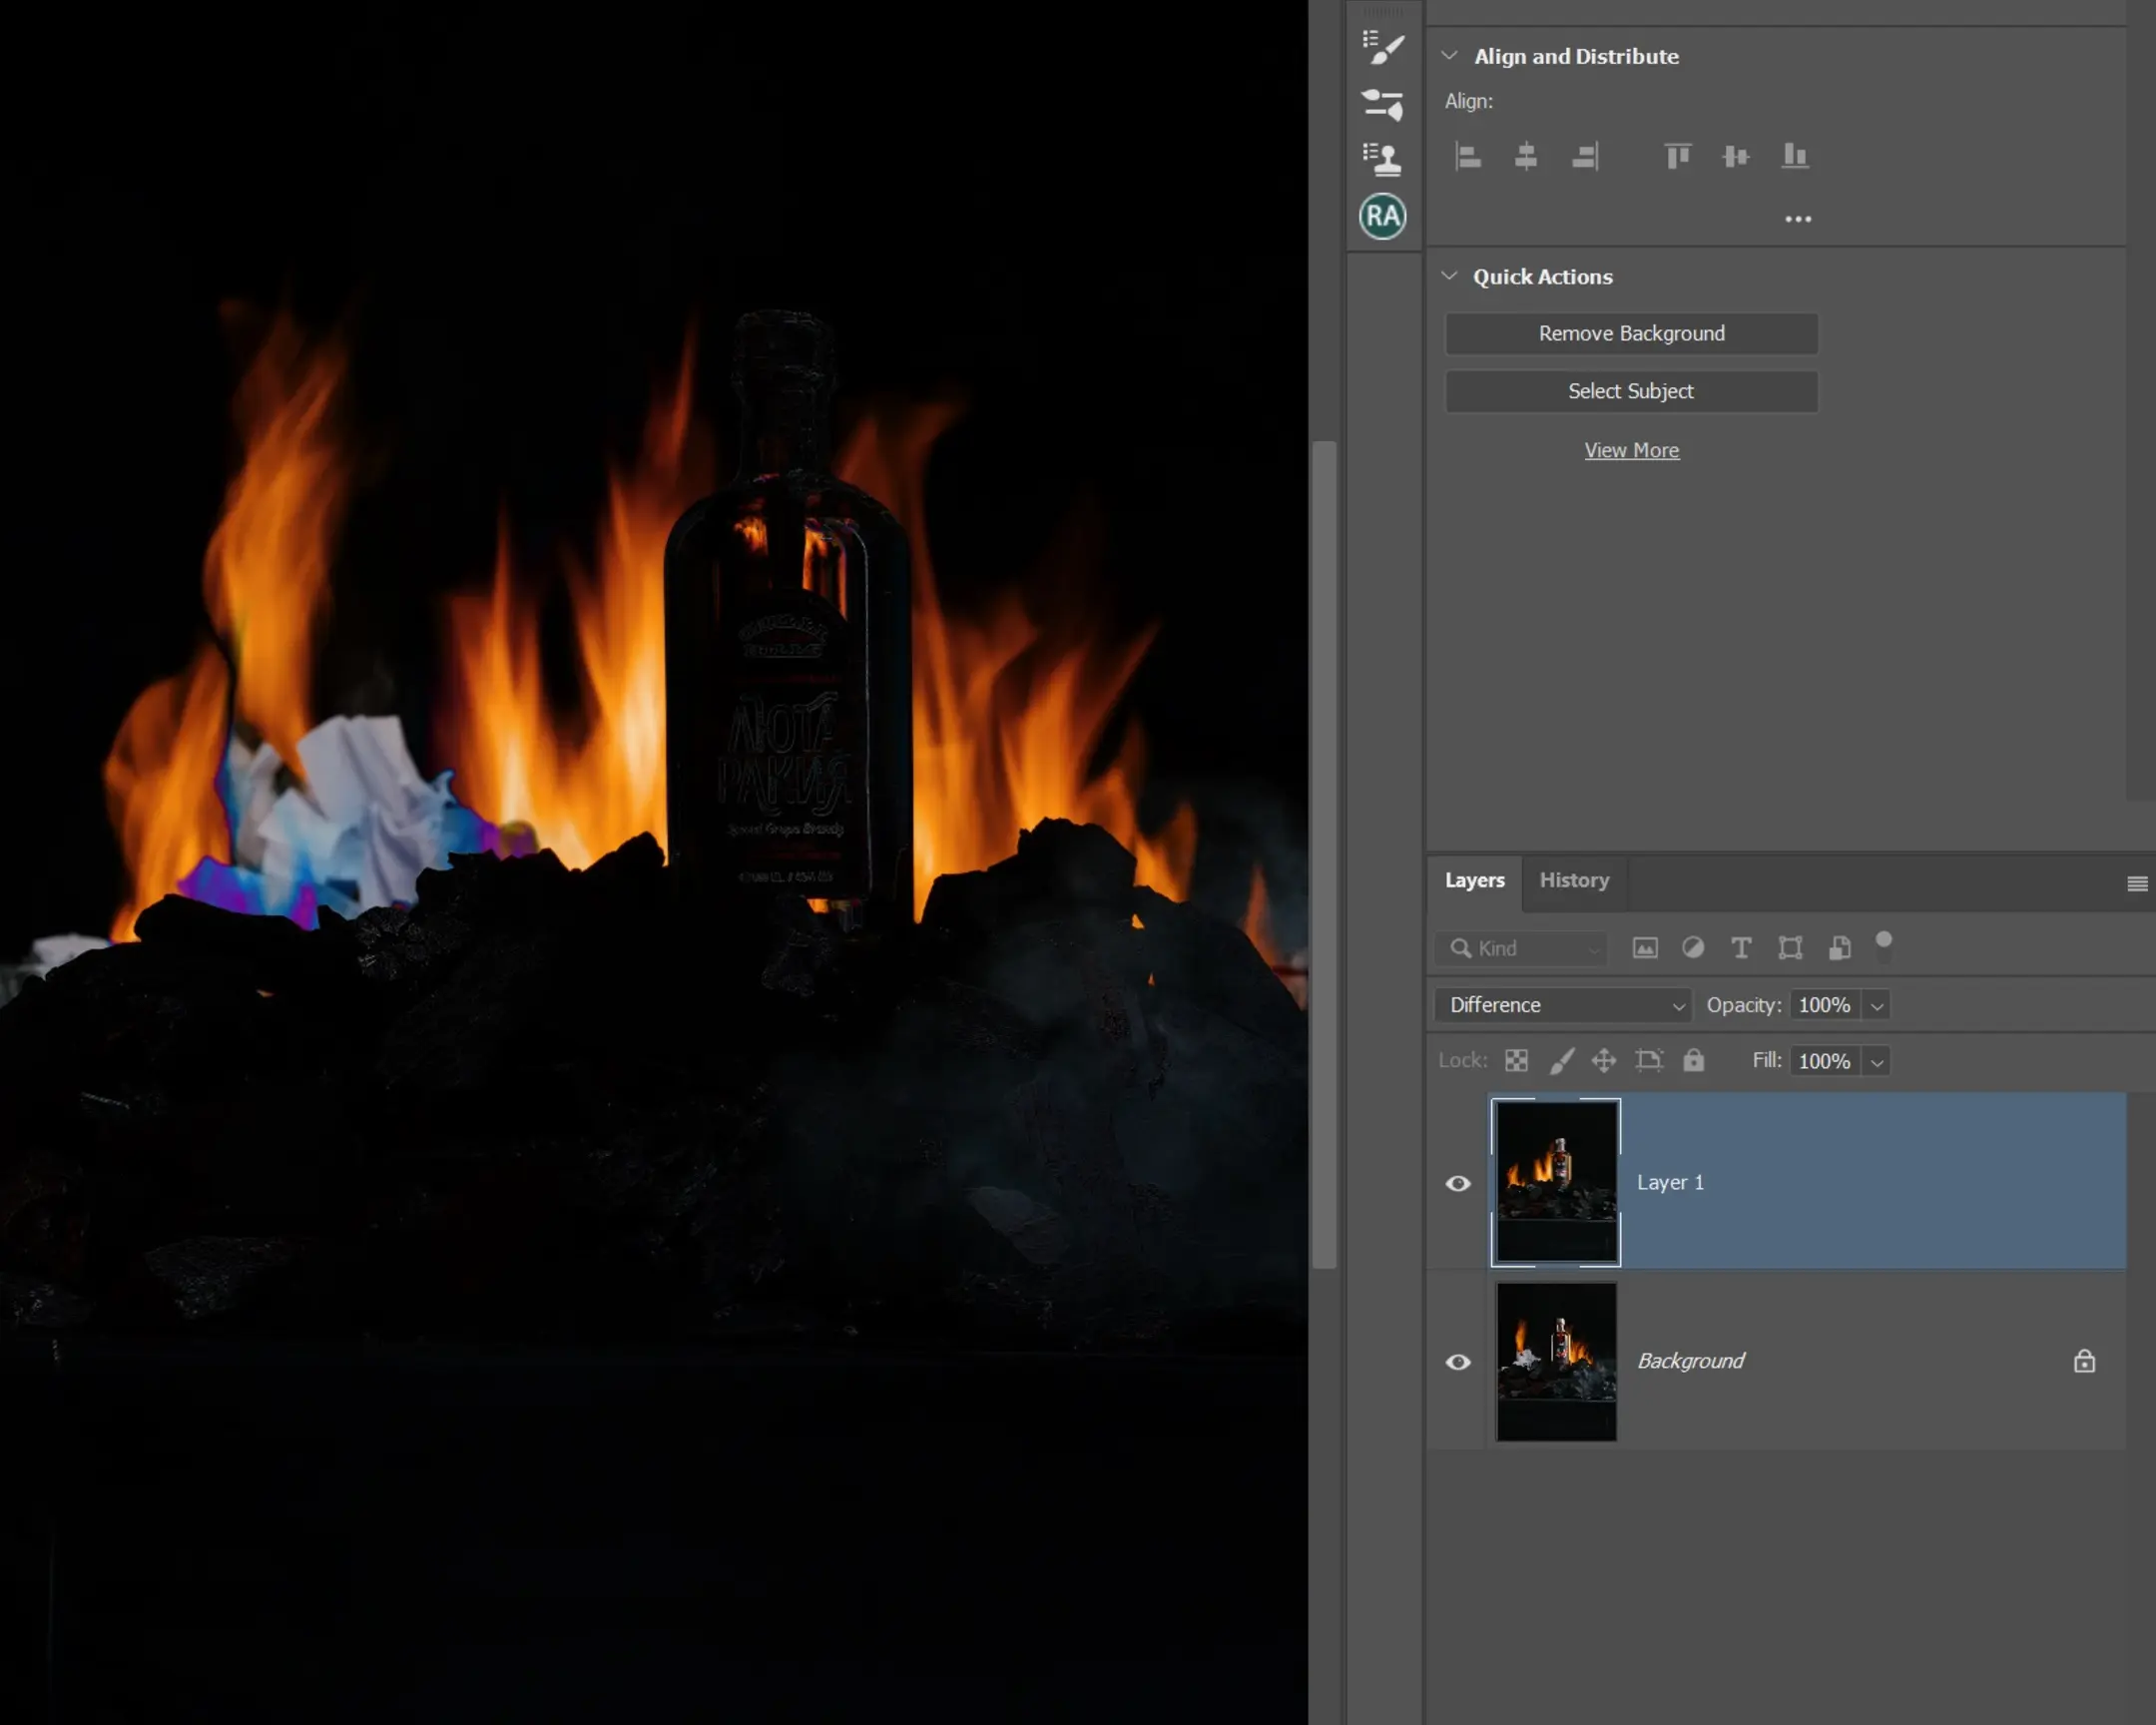
Task: Open the Layers panel menu
Action: [x=2137, y=883]
